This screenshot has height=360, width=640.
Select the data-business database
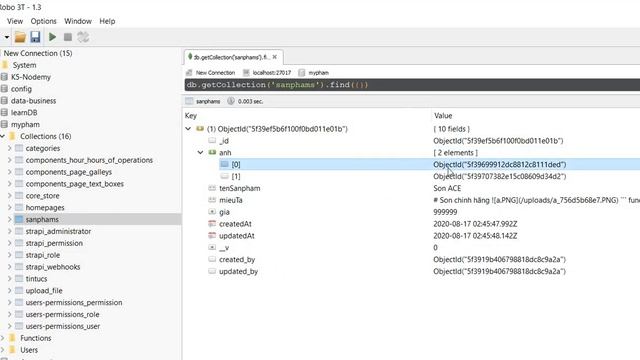(x=33, y=100)
